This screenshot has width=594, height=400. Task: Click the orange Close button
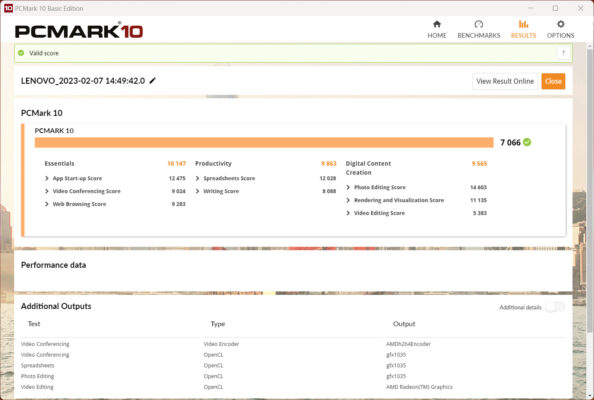553,81
